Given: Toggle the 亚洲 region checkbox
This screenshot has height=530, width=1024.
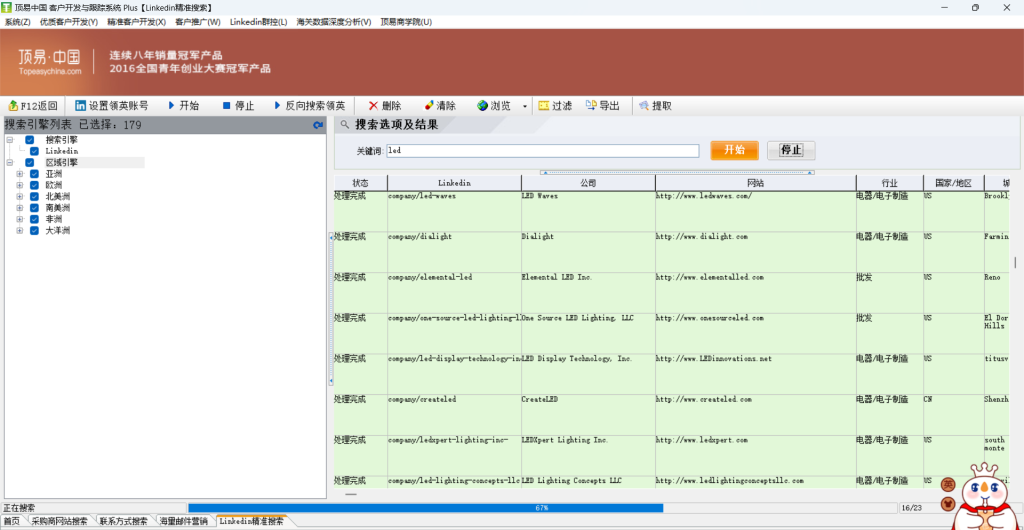Looking at the screenshot, I should (34, 174).
